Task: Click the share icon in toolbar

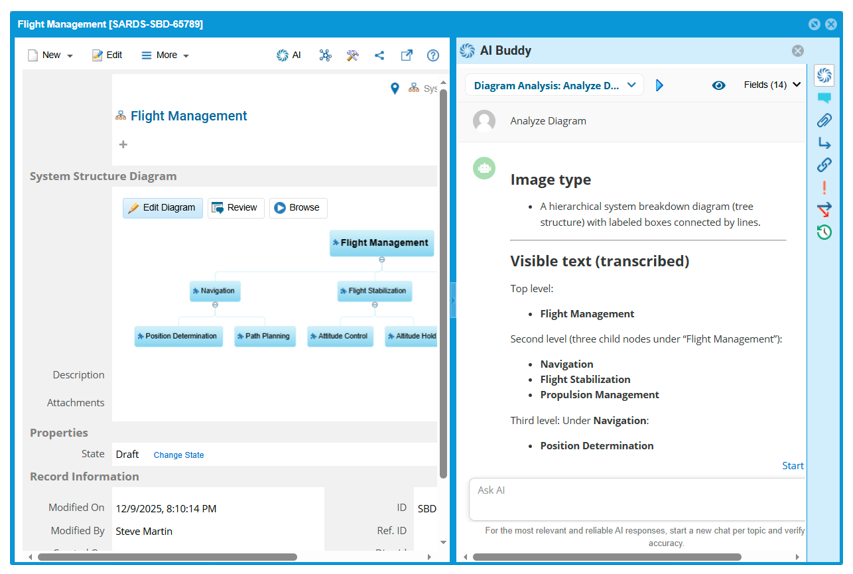Action: point(379,55)
